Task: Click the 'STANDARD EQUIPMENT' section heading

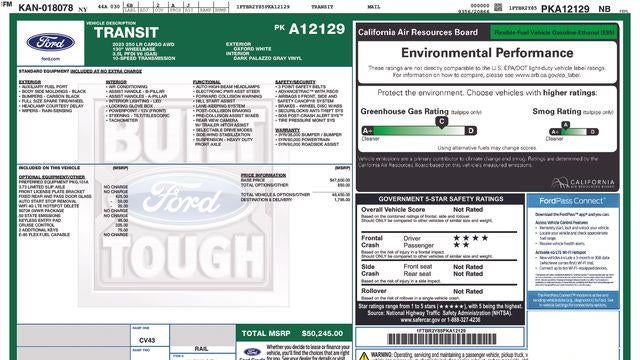Action: tap(80, 71)
